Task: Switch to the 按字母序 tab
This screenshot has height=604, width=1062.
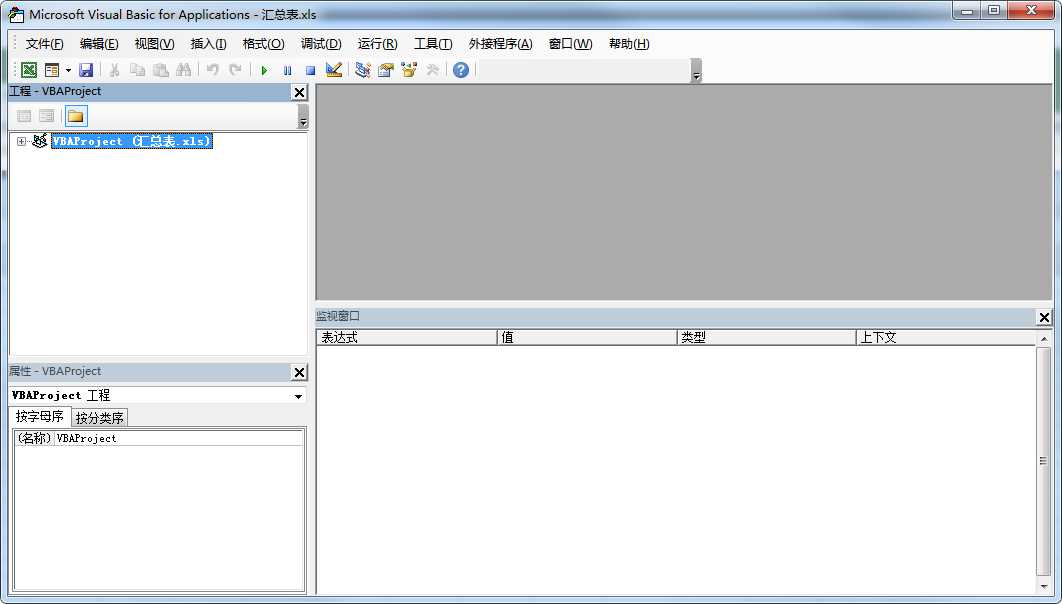Action: tap(40, 416)
